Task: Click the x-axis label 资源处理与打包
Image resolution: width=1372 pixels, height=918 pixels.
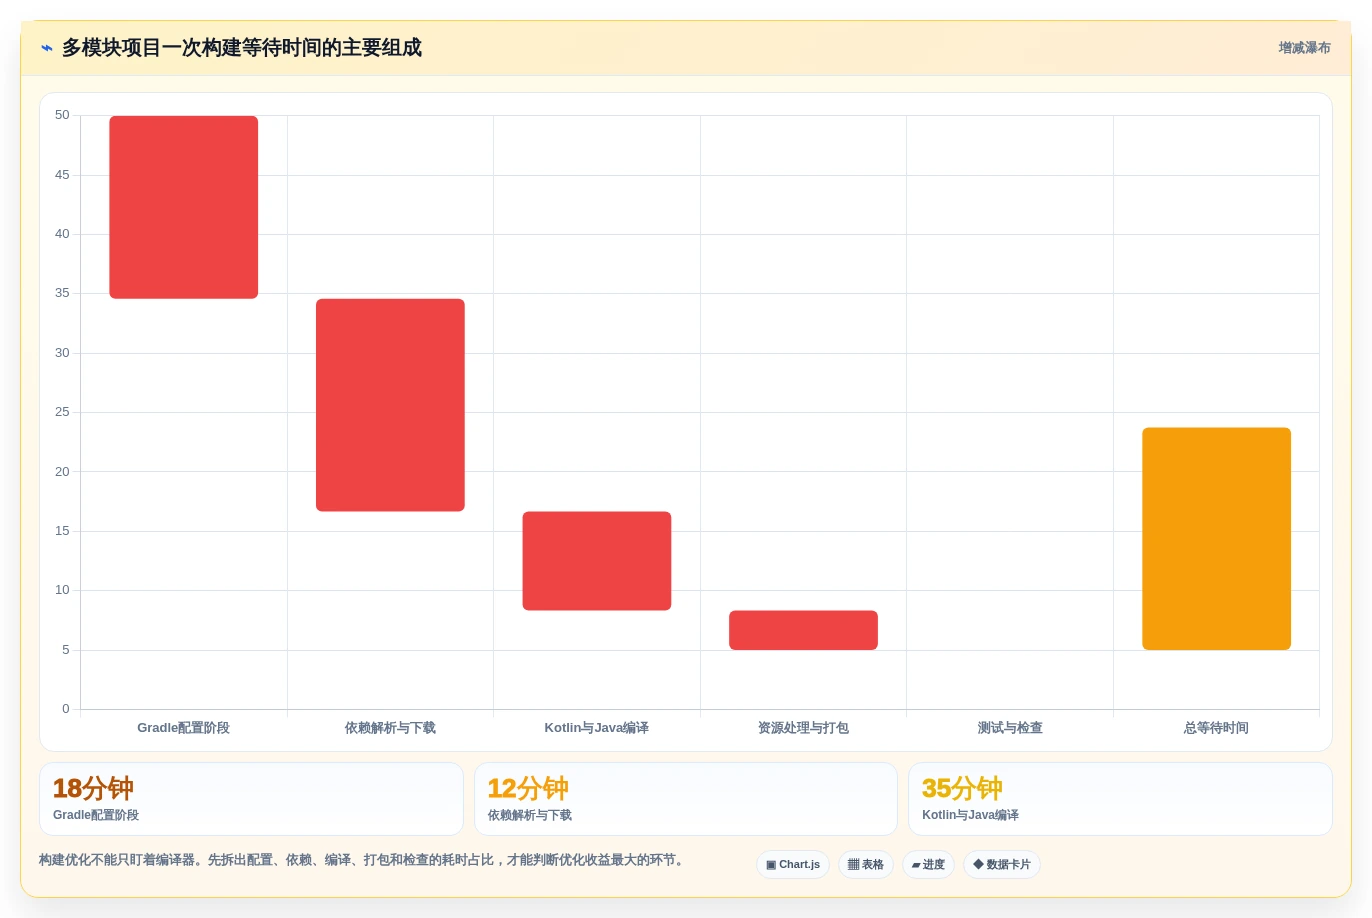Action: point(803,728)
